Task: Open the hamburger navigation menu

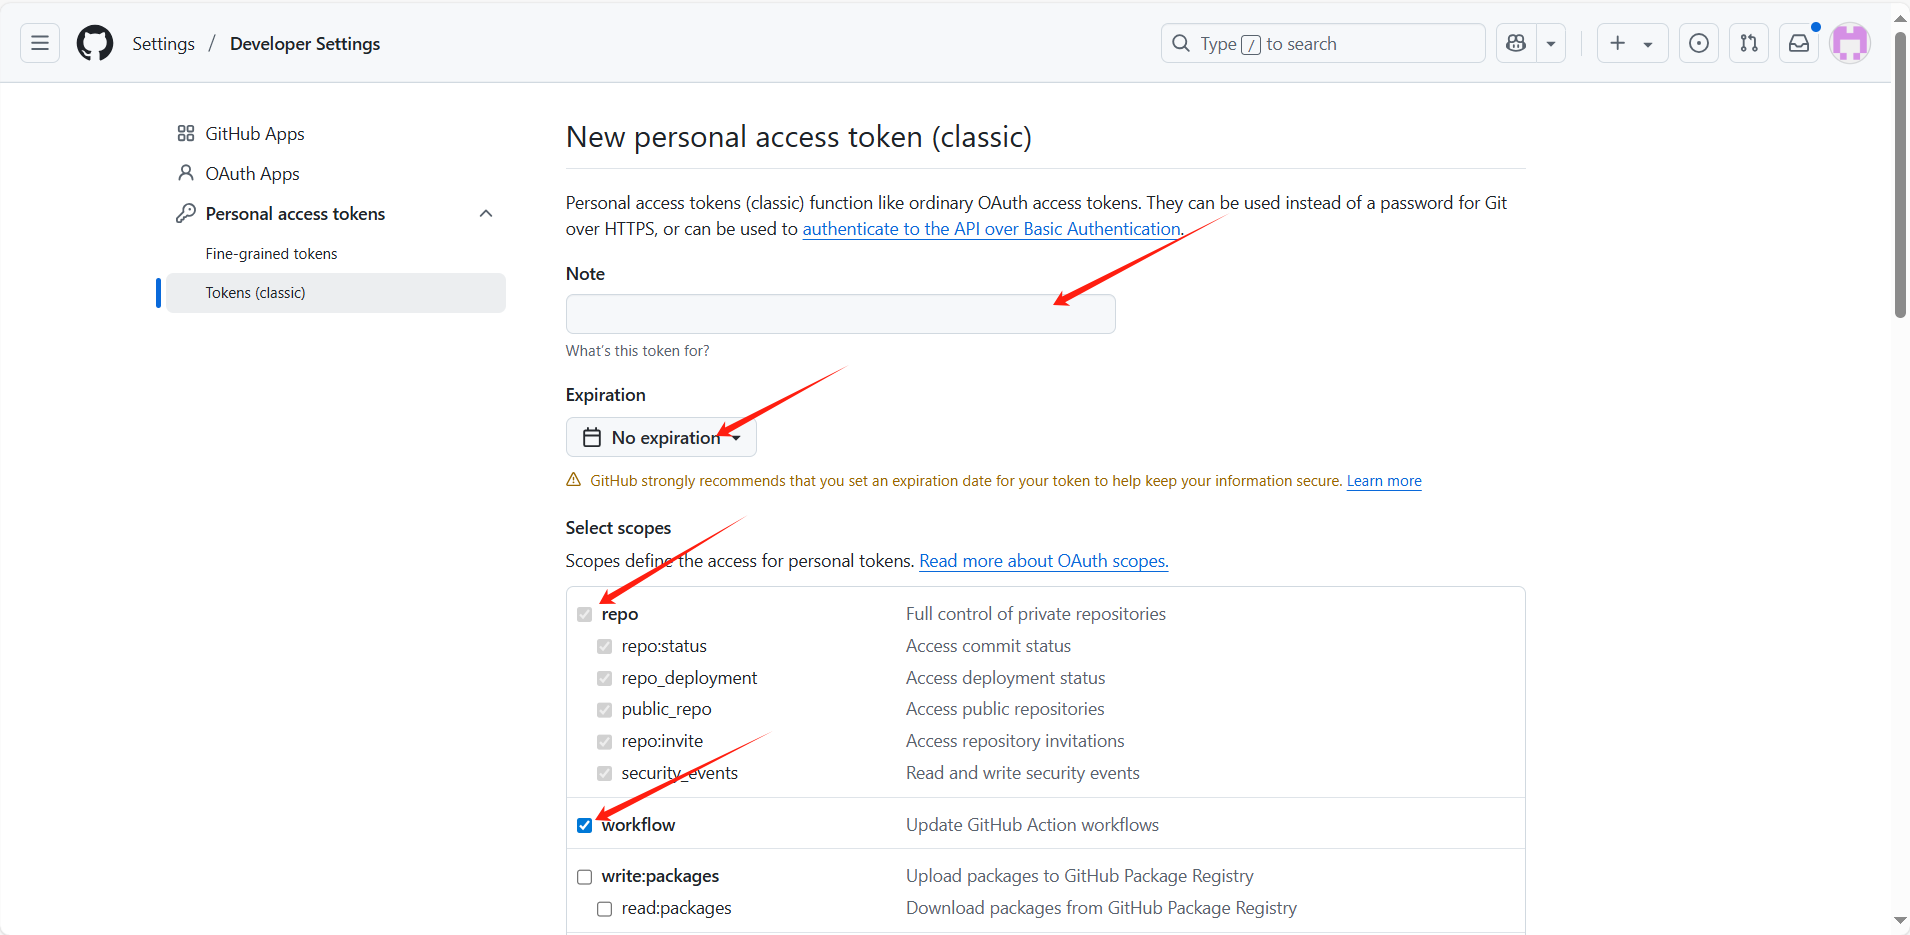Action: click(x=40, y=43)
